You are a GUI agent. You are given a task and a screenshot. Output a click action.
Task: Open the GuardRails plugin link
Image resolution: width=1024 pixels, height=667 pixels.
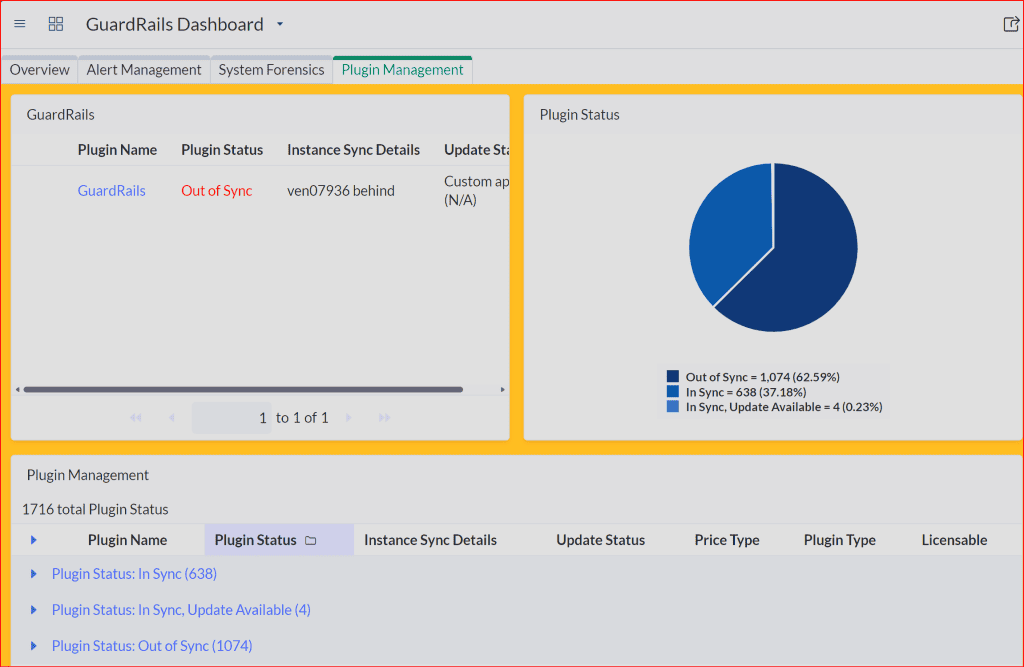[112, 191]
